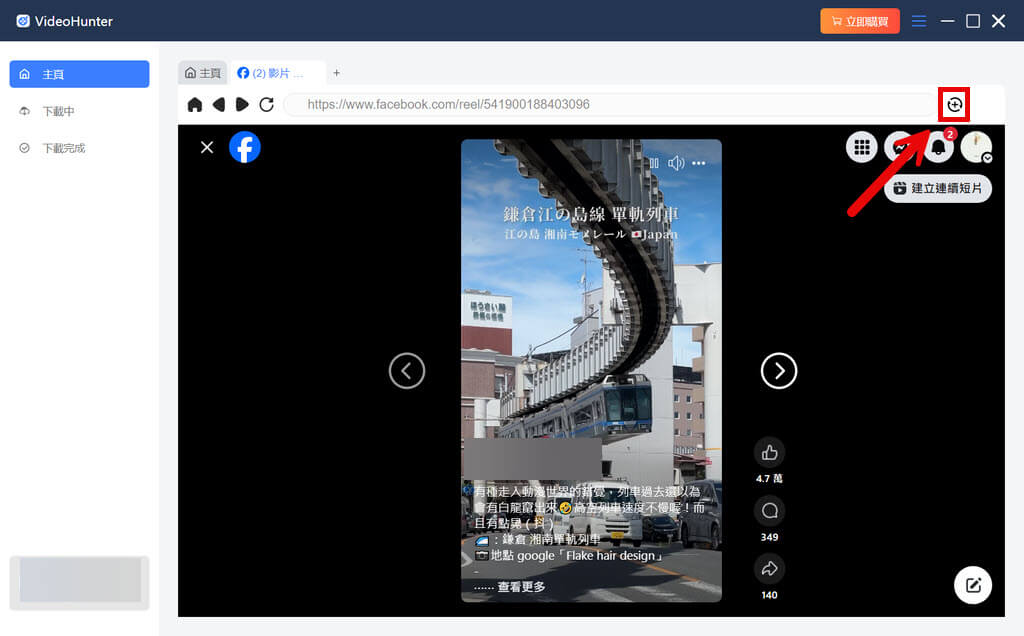The height and width of the screenshot is (636, 1024).
Task: Open a new browser tab with the plus
Action: tap(337, 72)
